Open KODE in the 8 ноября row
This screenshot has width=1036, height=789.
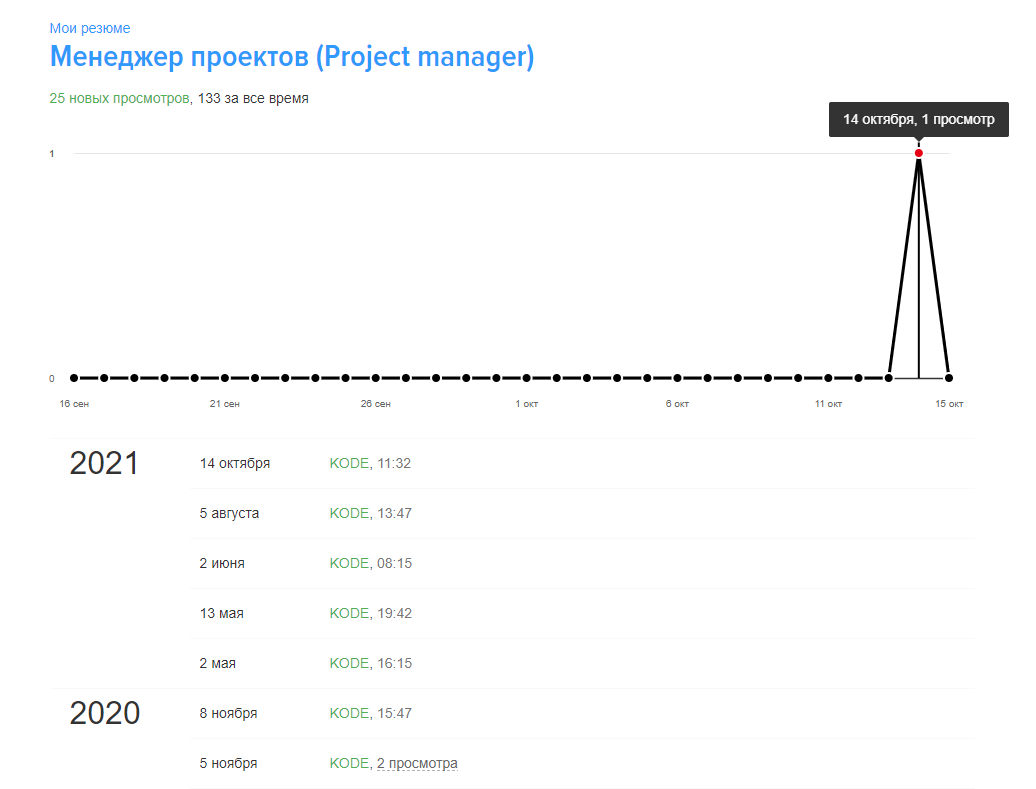tap(349, 713)
